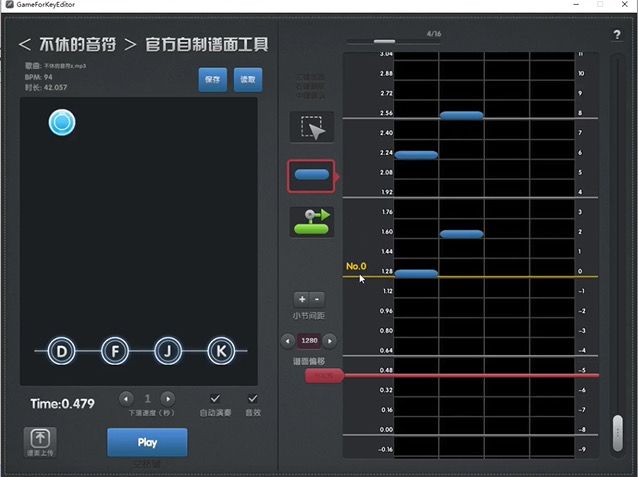This screenshot has height=477, width=638.
Task: Click the blue save button
Action: coord(213,79)
